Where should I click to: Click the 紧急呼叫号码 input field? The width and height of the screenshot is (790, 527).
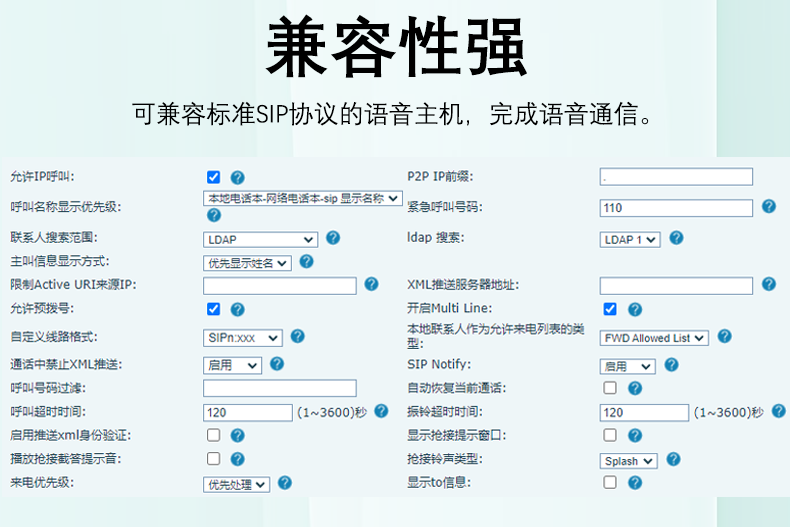tap(676, 207)
